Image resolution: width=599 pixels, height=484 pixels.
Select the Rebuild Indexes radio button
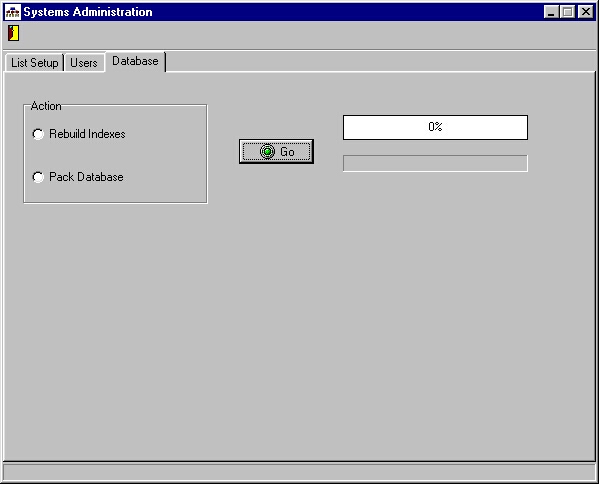point(38,134)
